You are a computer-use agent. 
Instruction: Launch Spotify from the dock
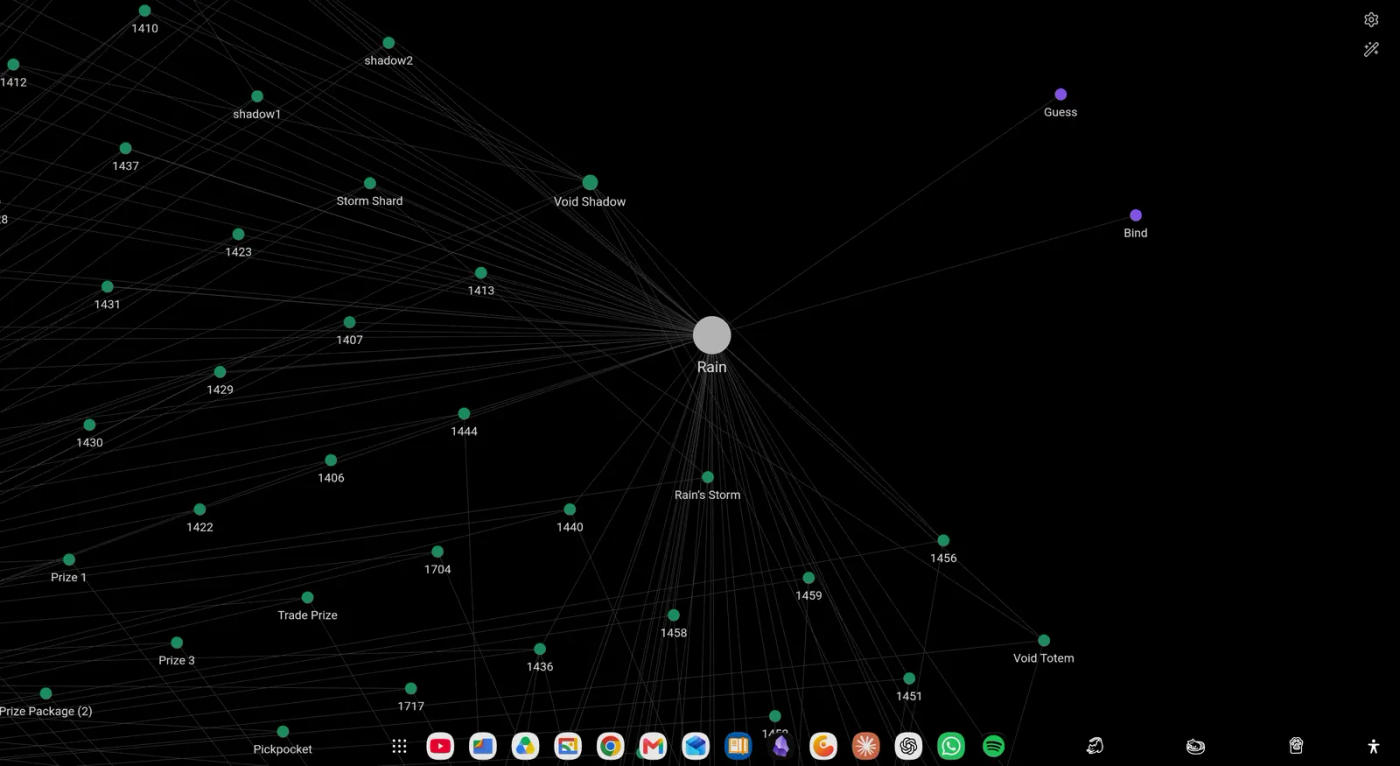click(x=993, y=746)
